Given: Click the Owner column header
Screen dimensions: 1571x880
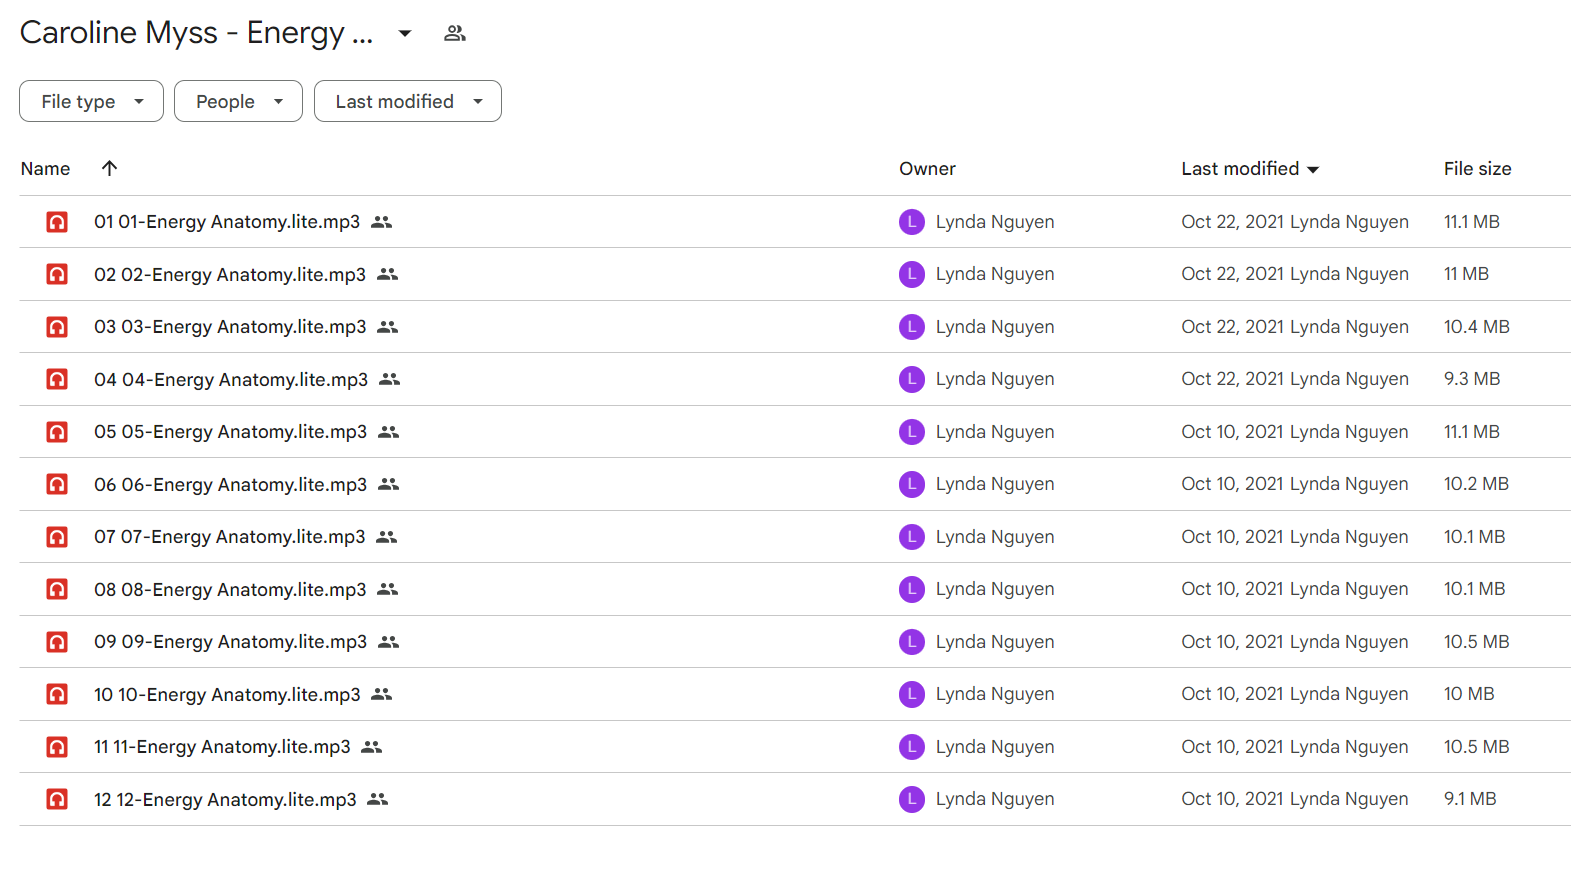Looking at the screenshot, I should pos(927,169).
